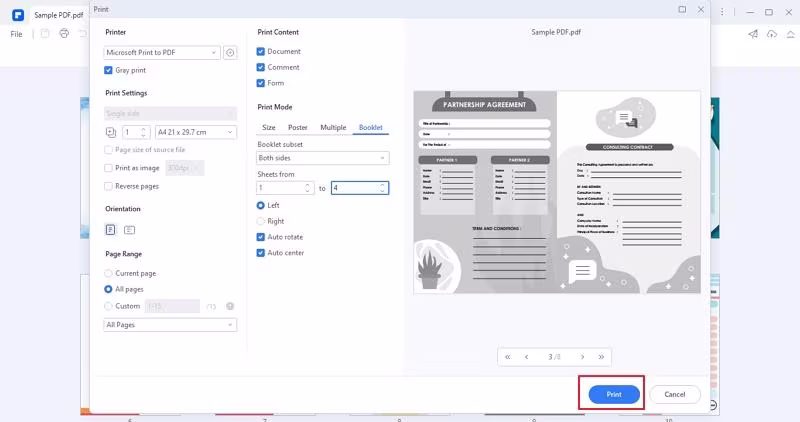Switch to the Poster print mode tab

(298, 128)
